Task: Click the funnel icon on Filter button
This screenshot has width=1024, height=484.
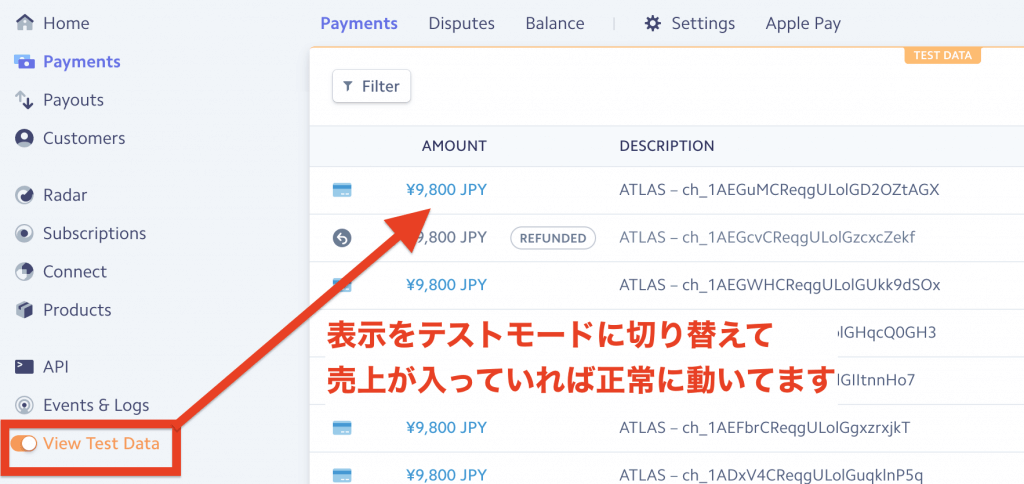Action: [x=348, y=86]
